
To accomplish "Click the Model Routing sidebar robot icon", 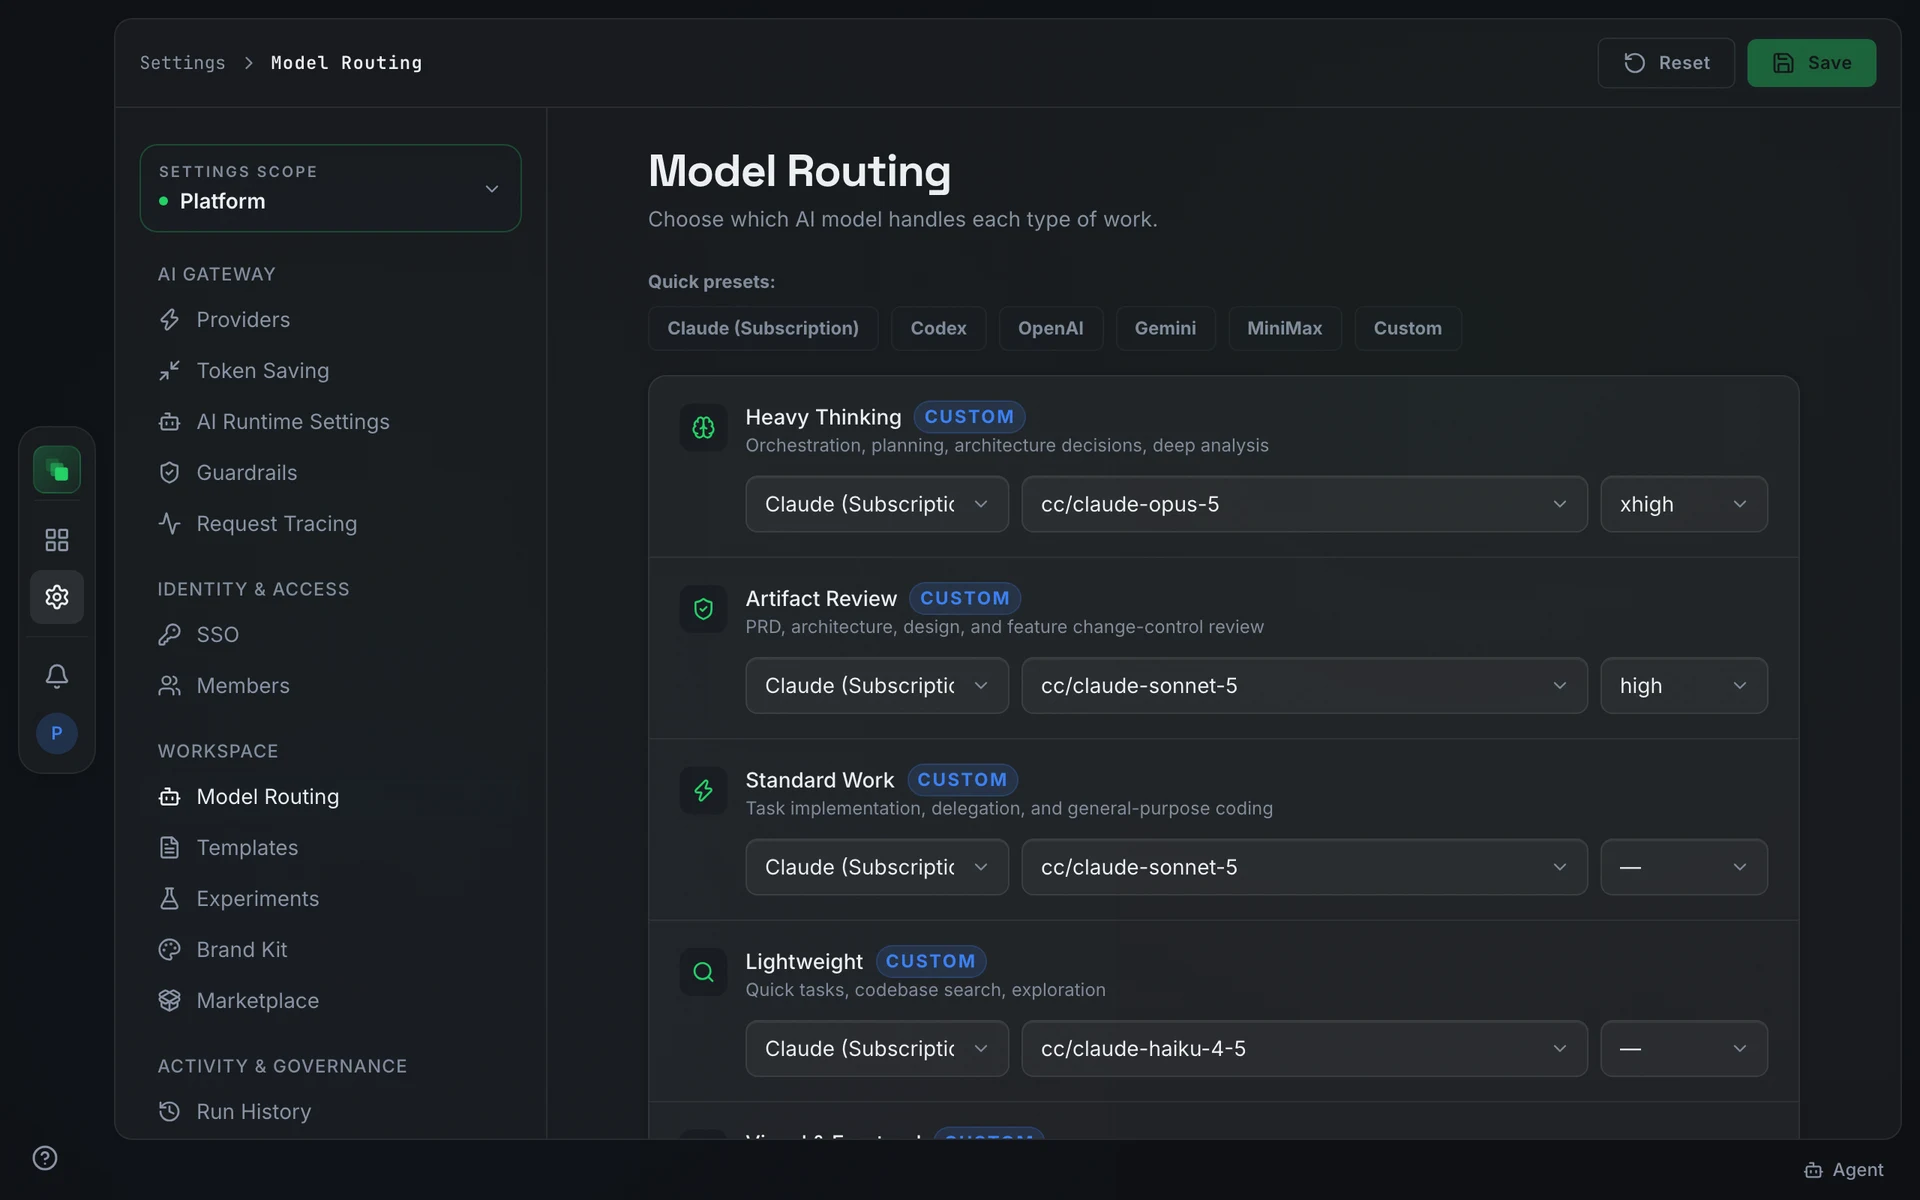I will (x=170, y=797).
